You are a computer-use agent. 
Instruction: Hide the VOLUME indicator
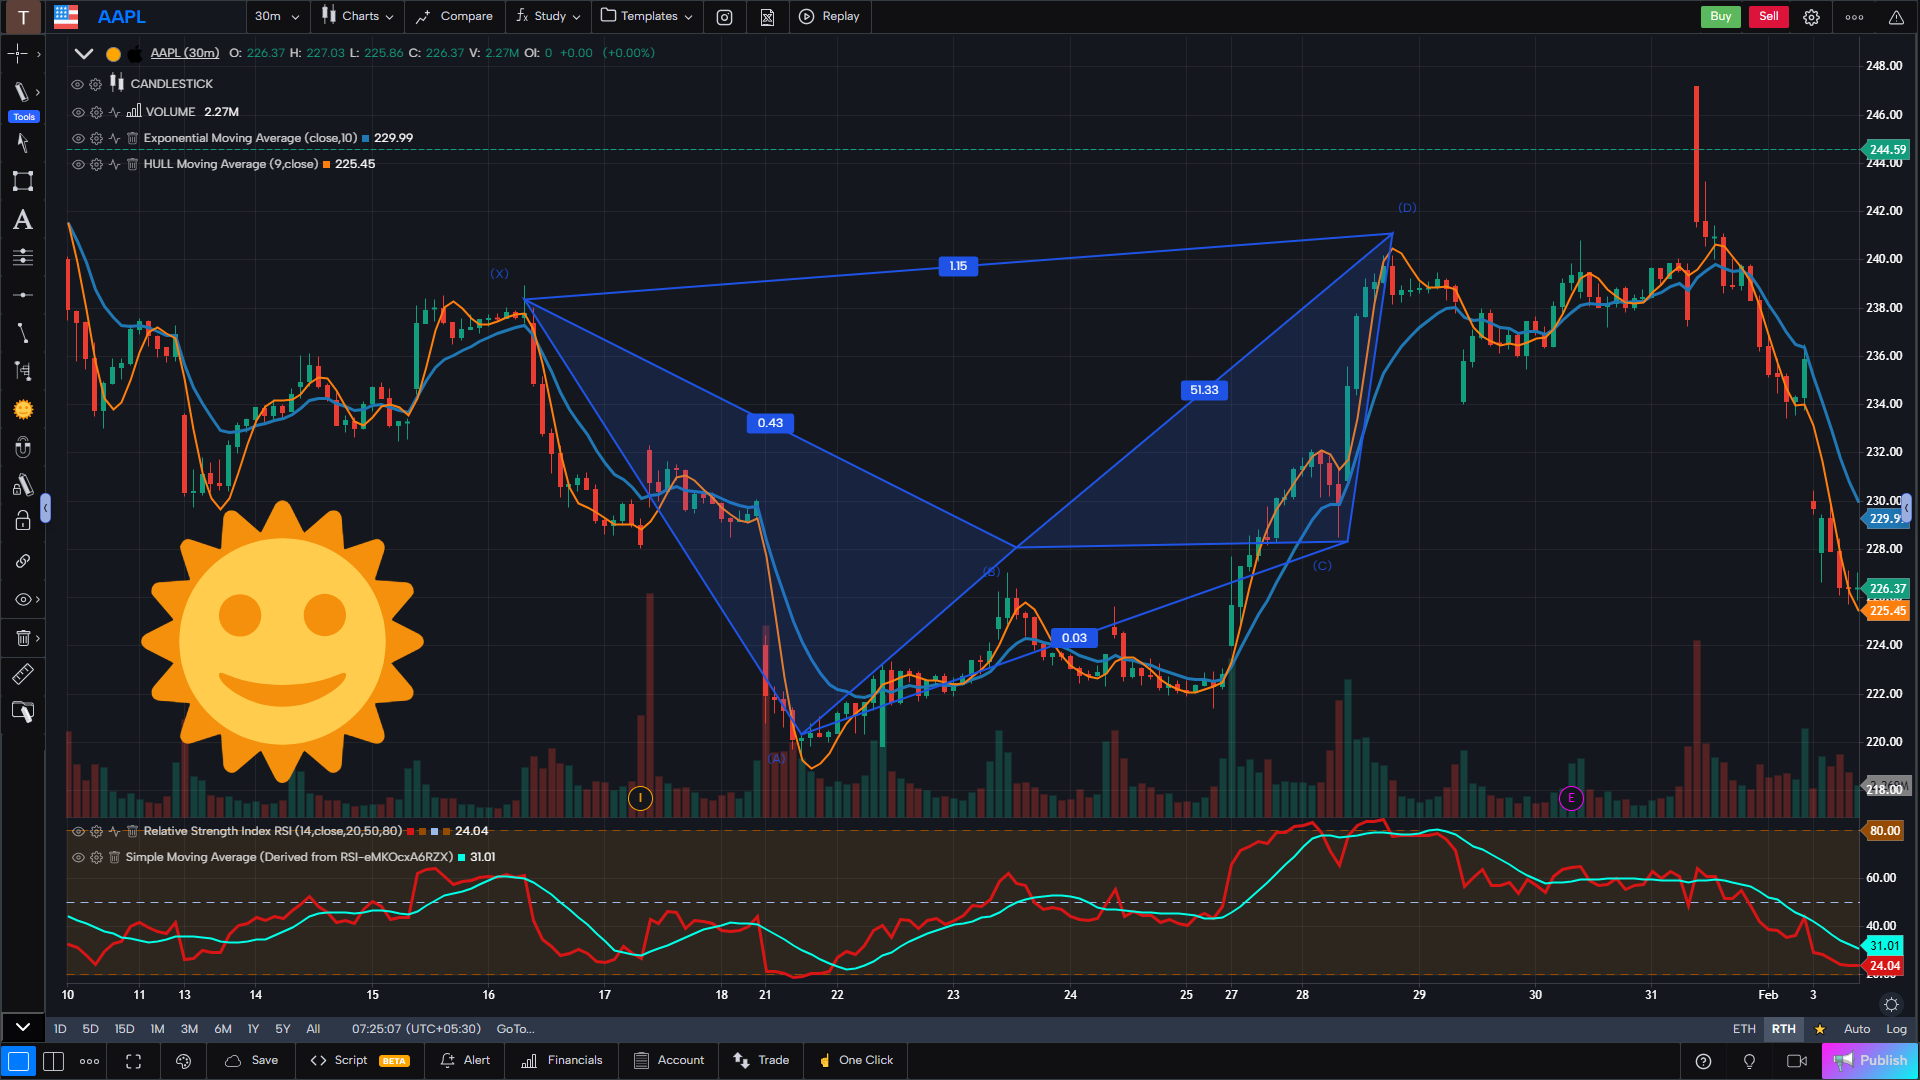[78, 112]
